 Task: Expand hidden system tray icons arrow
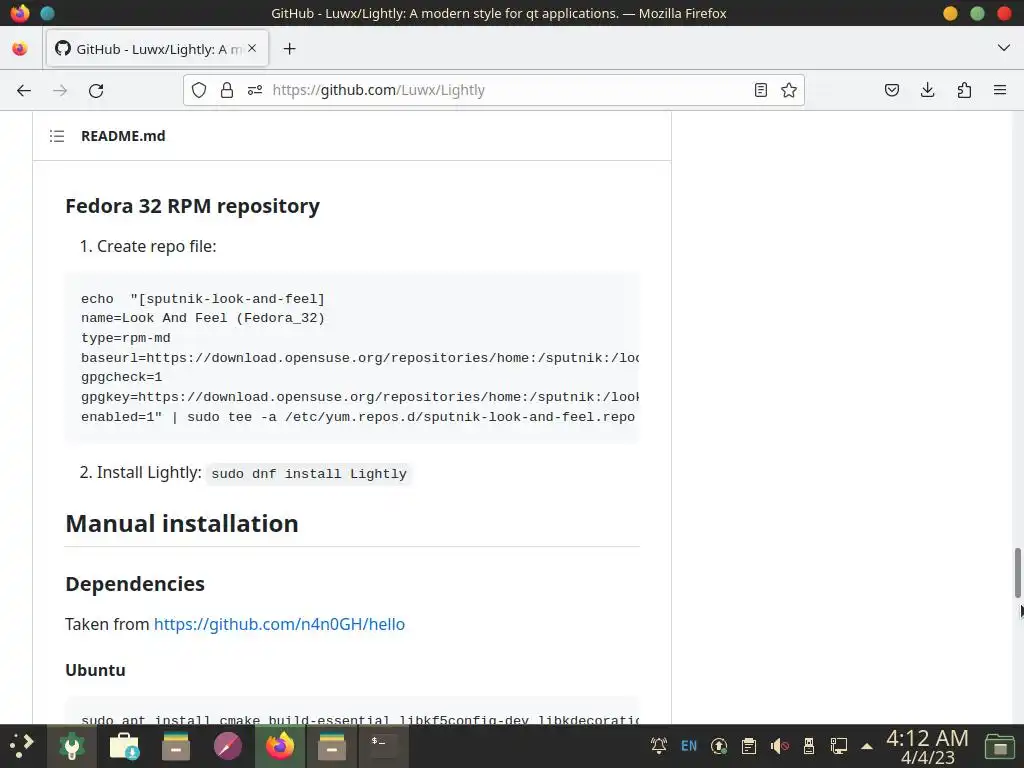coord(867,746)
